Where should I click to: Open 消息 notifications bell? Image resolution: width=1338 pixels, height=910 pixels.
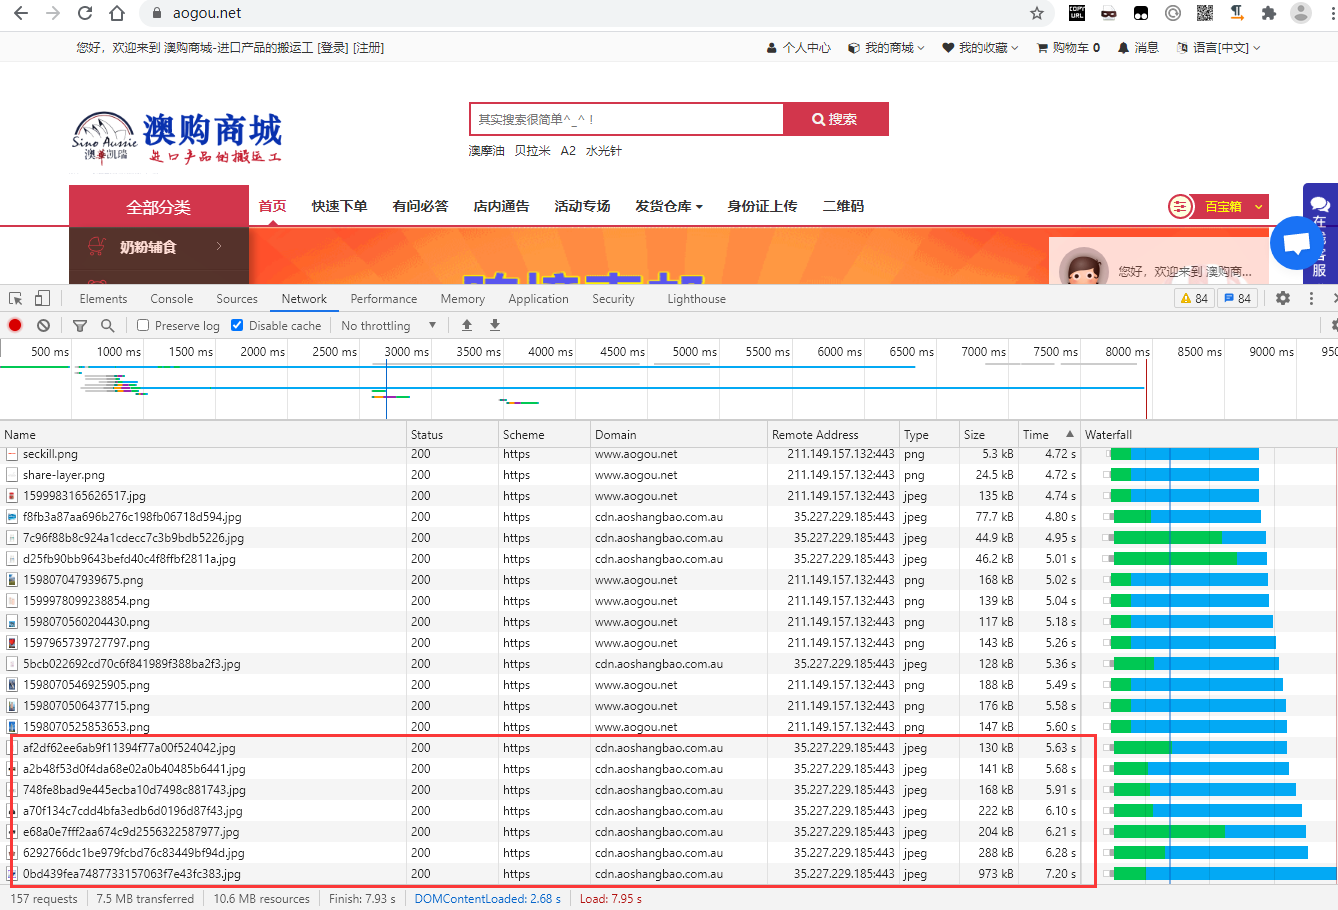(x=1138, y=47)
